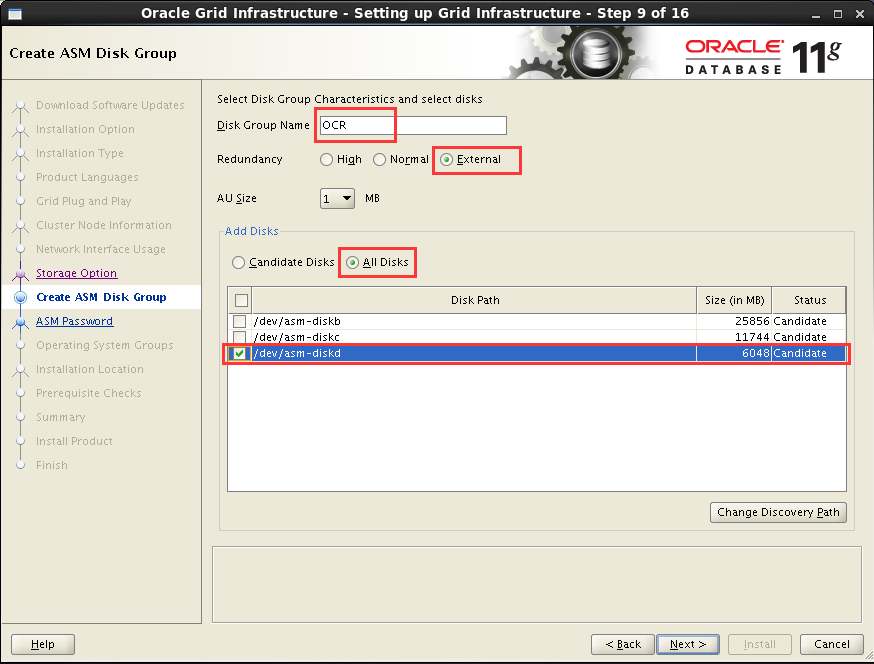Open the Storage Option step link
The height and width of the screenshot is (664, 874).
(76, 273)
